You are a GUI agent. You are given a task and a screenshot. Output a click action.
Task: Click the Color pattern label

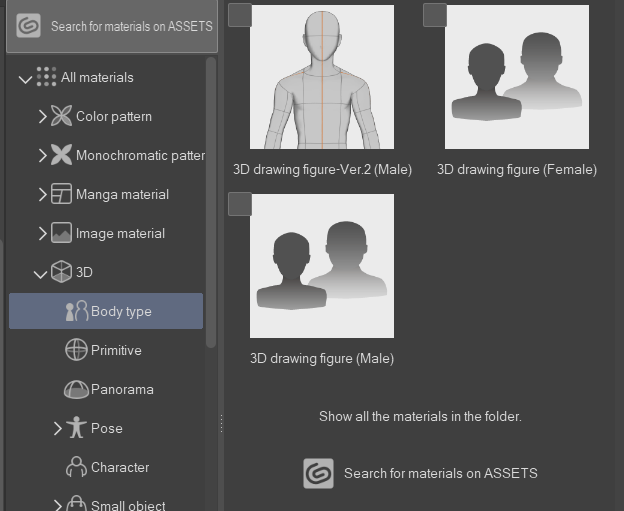(x=114, y=116)
